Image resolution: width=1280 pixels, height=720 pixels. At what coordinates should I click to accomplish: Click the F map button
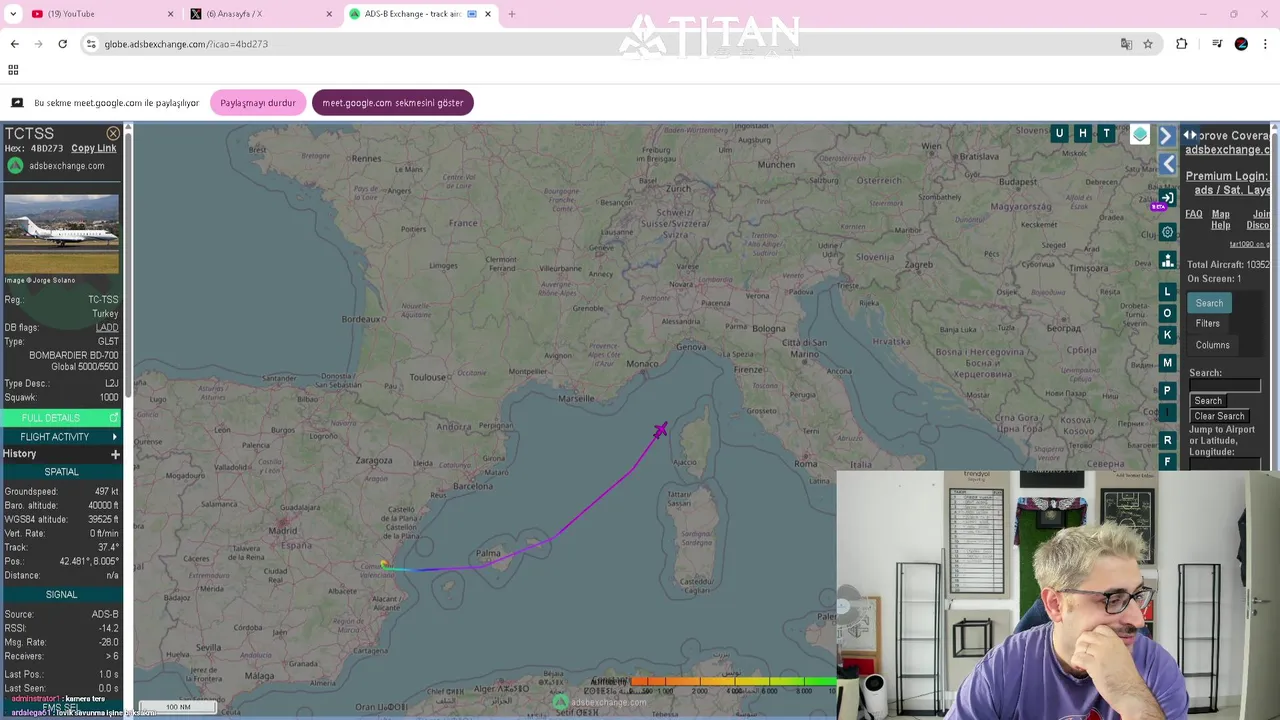click(1167, 462)
